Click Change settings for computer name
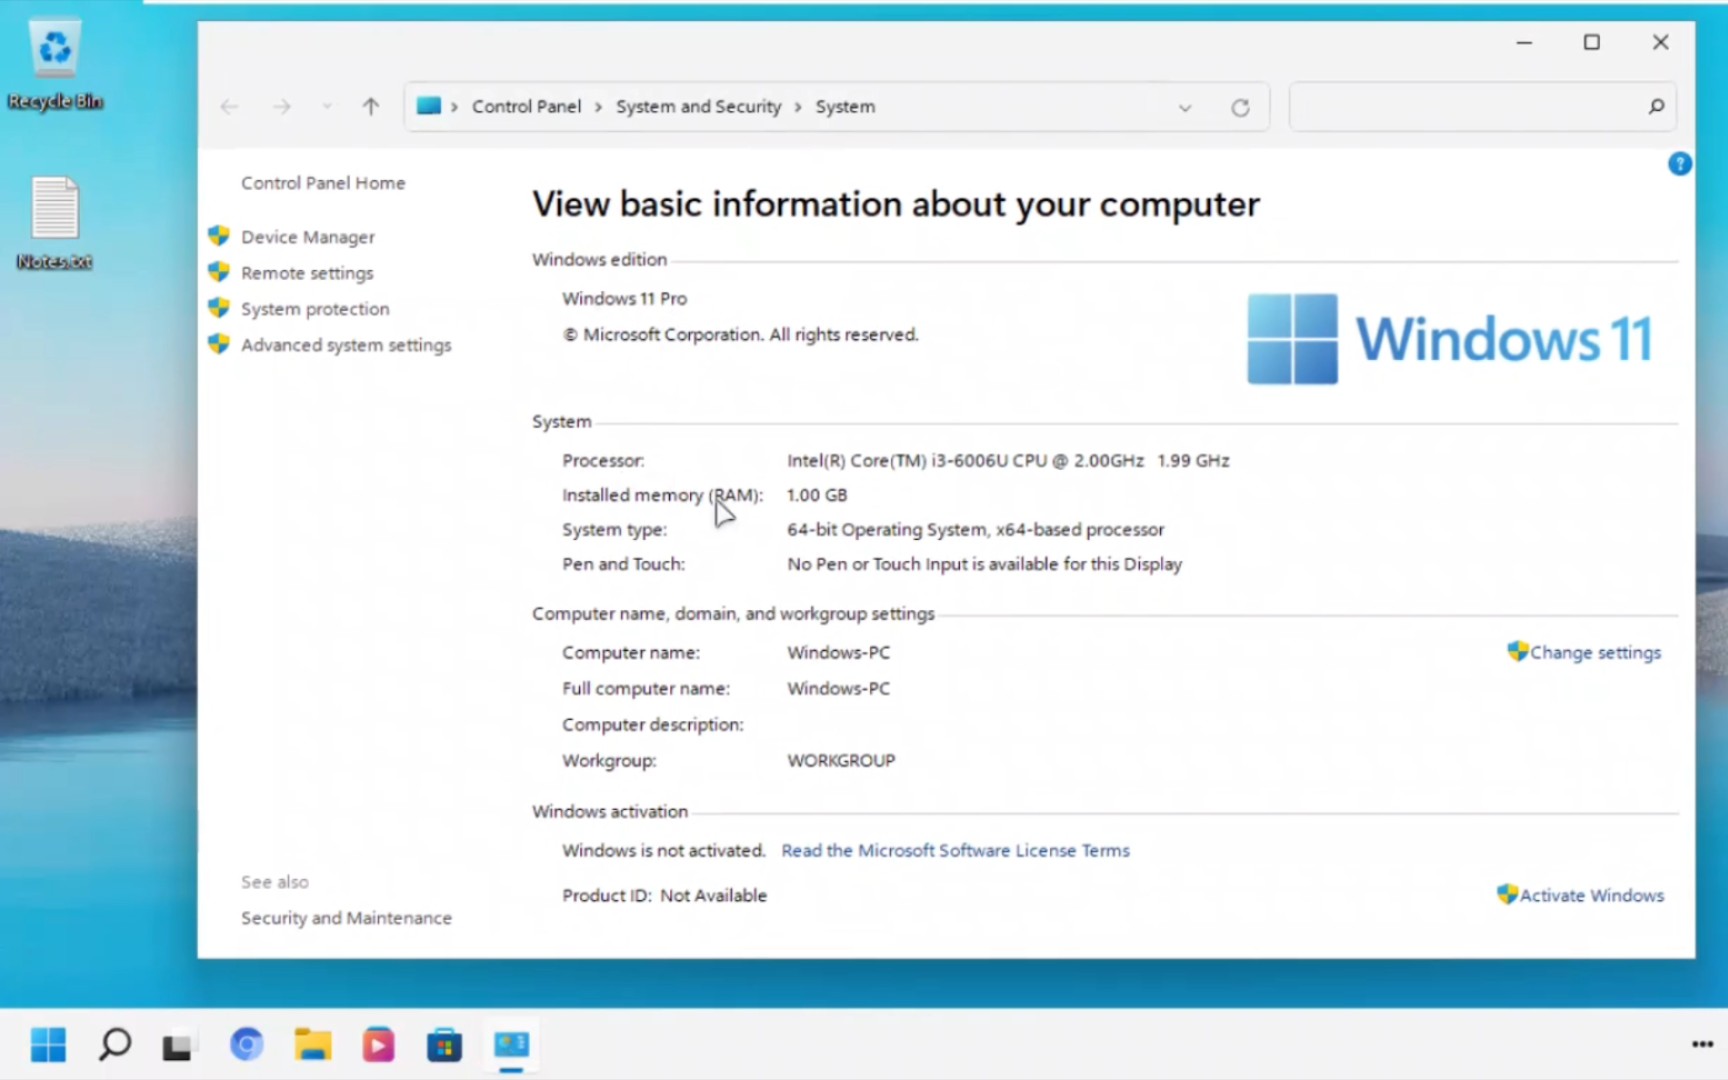Screen dimensions: 1728x1080 [1595, 652]
